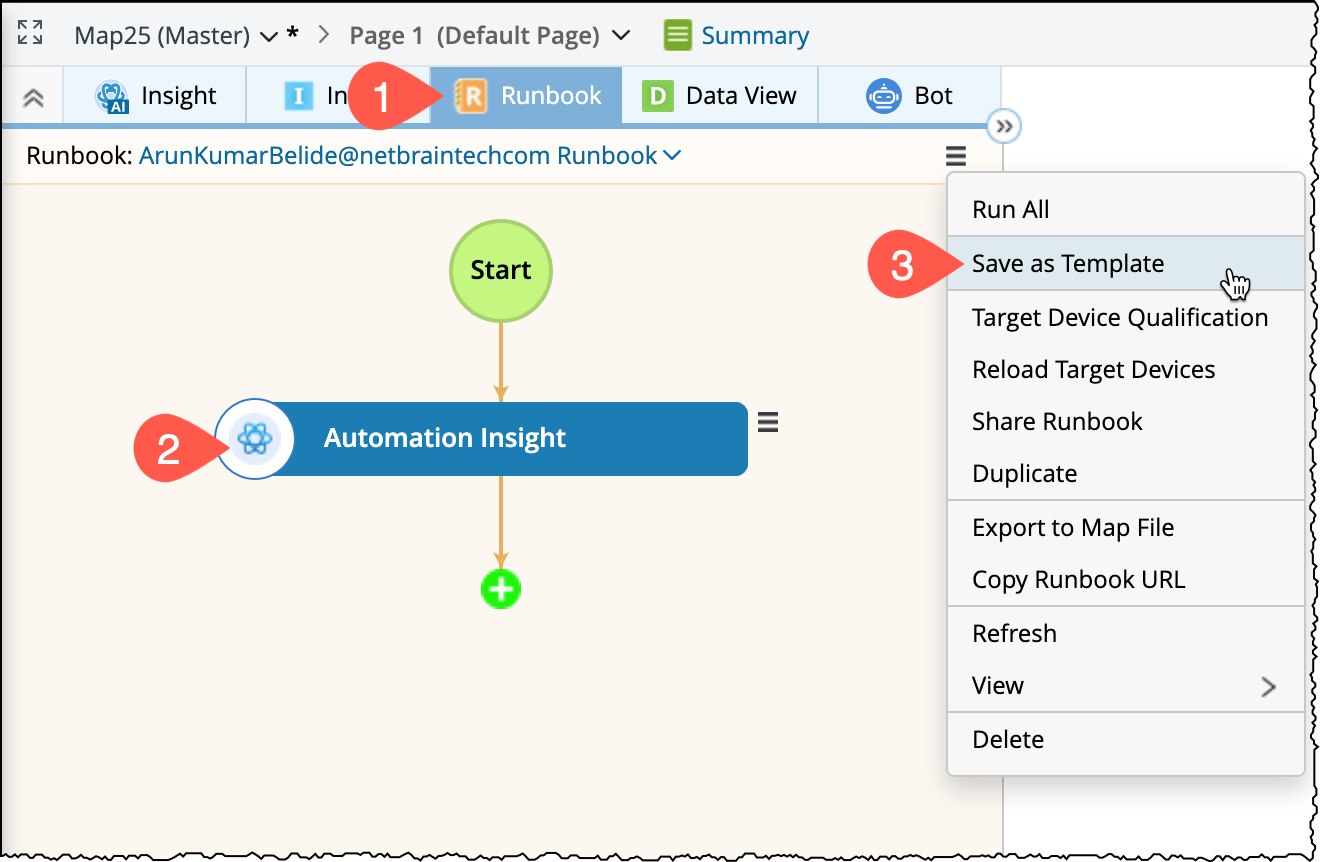The image size is (1320, 862).
Task: Expand the View submenu
Action: click(x=1268, y=686)
